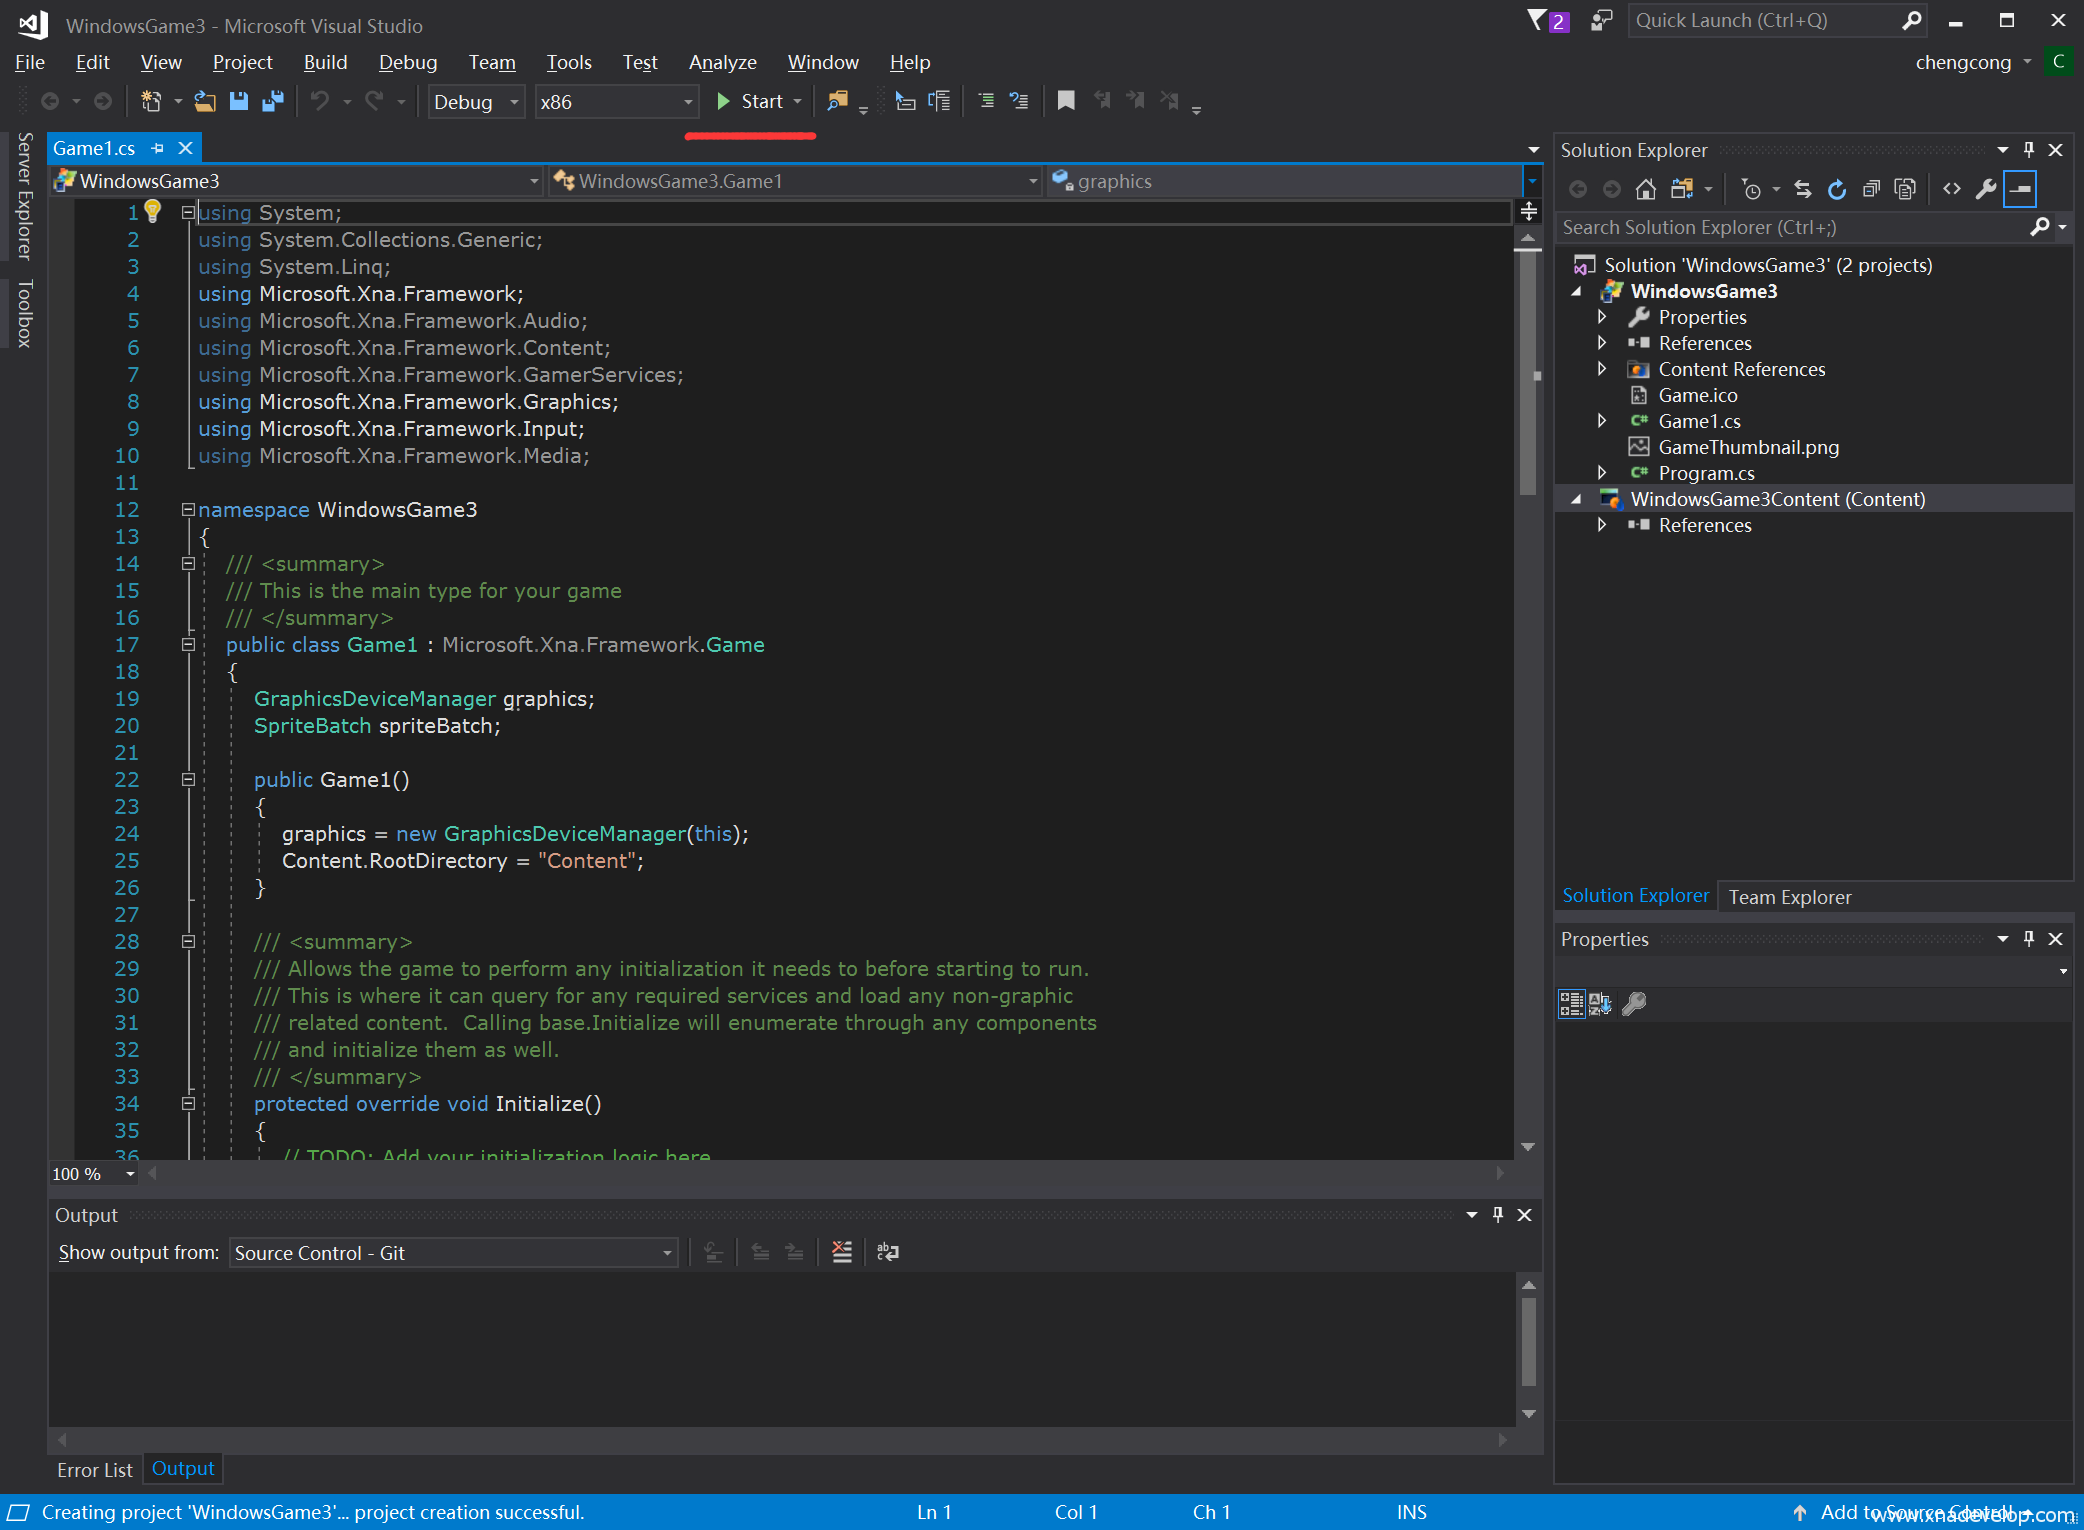
Task: Refresh the Solution Explorer
Action: coord(1837,189)
